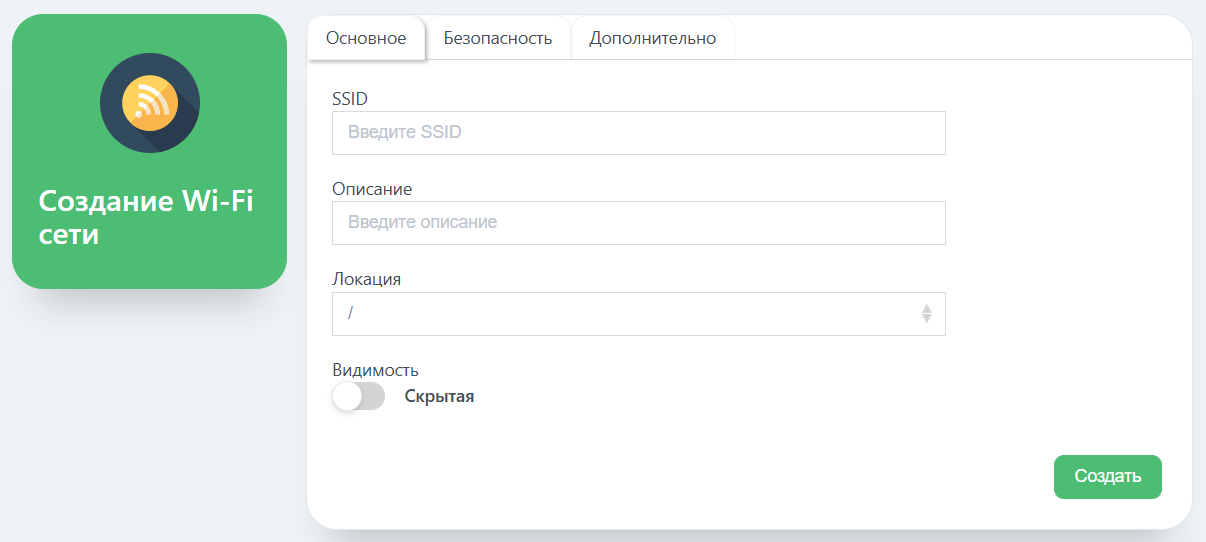Click the Создание Wi-Fi сети heading
This screenshot has width=1206, height=542.
146,217
